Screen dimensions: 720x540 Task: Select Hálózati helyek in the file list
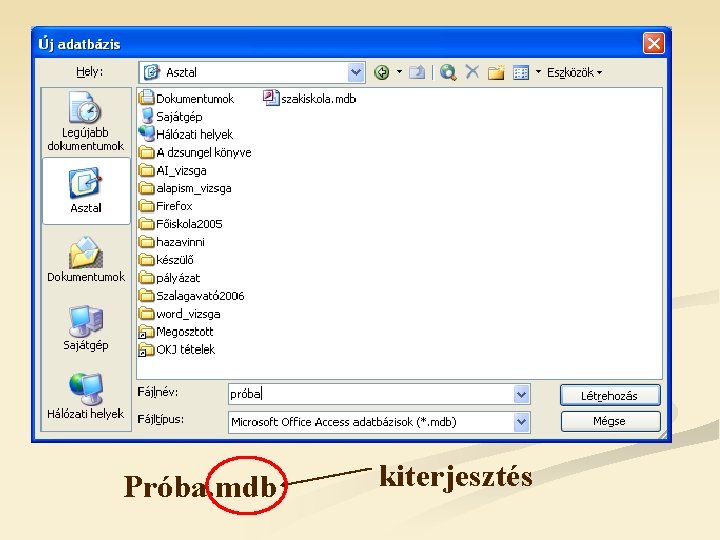[186, 135]
